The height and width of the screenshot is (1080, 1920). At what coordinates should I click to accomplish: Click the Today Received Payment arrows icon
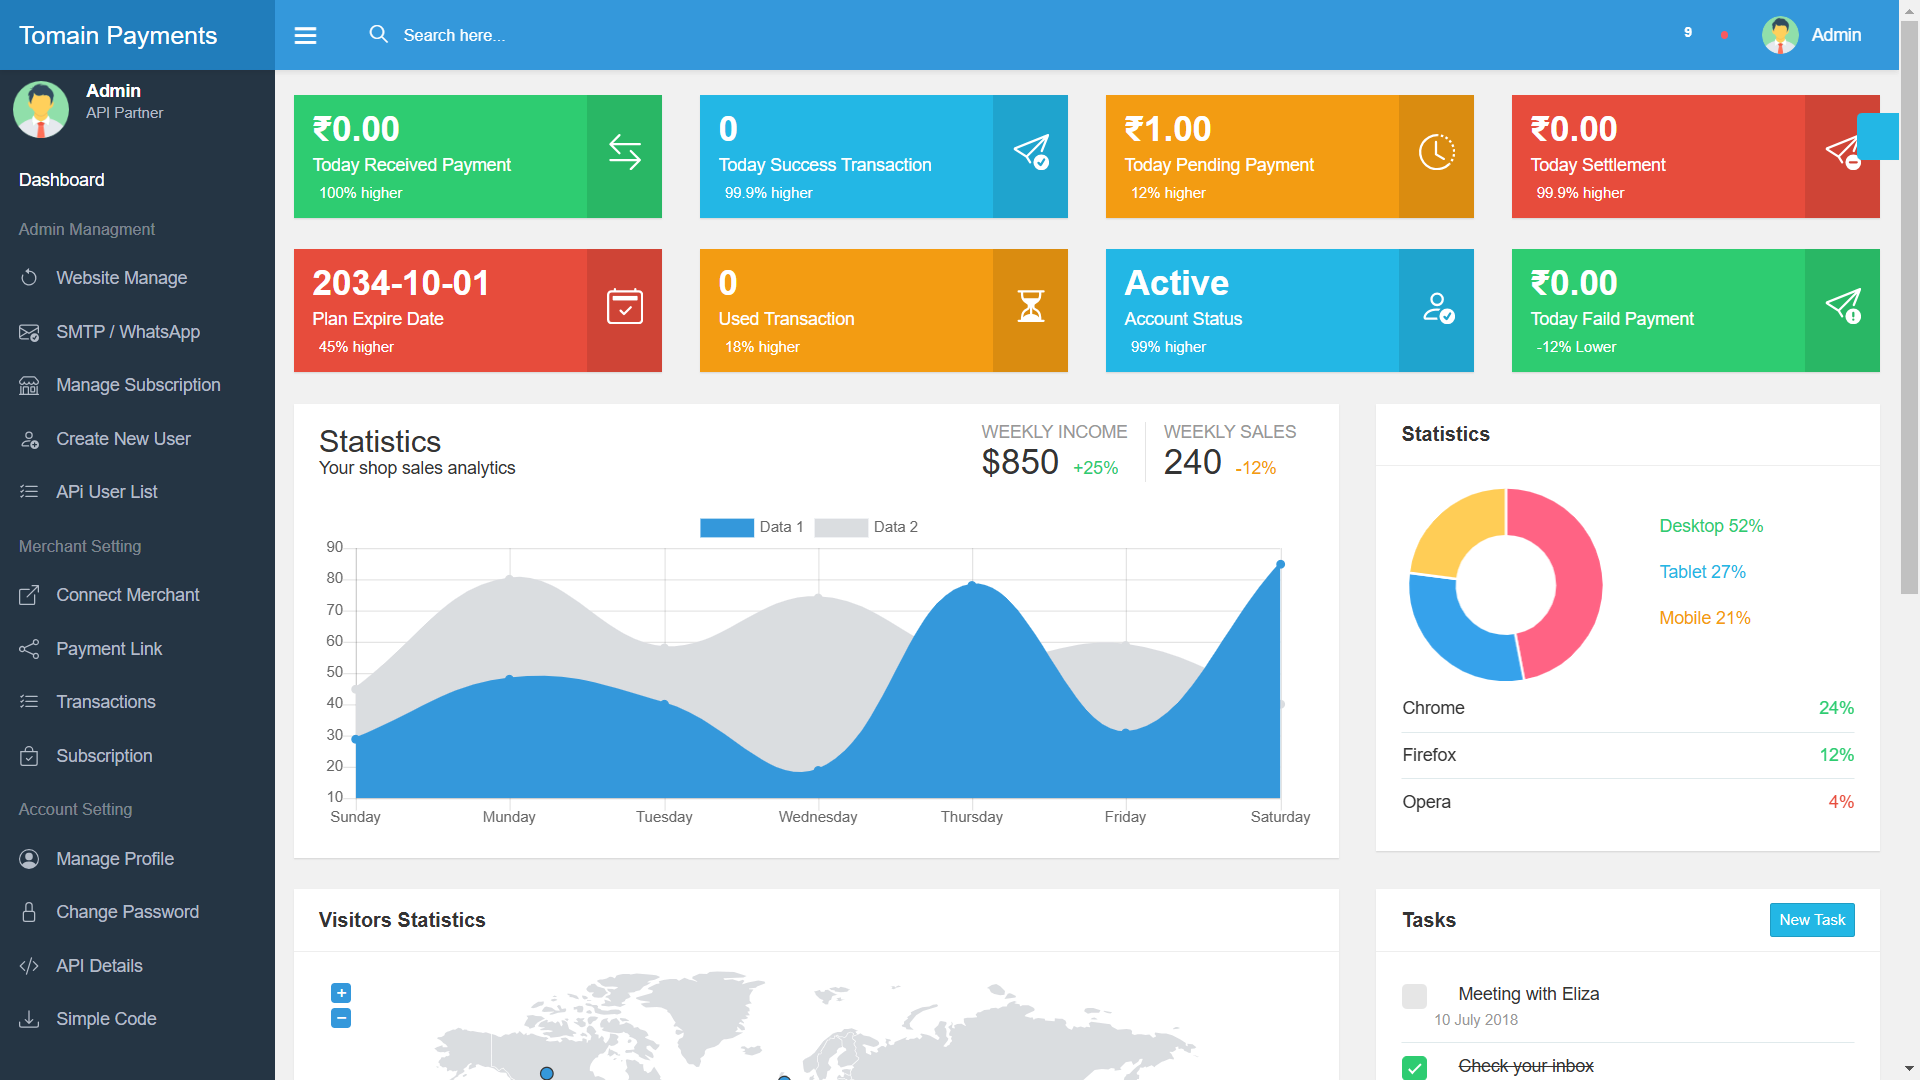pyautogui.click(x=624, y=153)
